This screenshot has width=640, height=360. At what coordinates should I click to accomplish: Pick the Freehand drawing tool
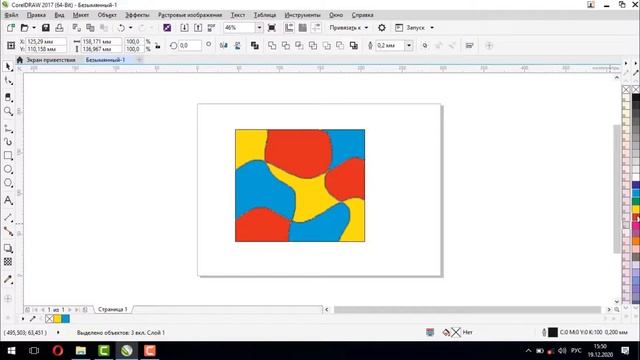click(x=8, y=129)
